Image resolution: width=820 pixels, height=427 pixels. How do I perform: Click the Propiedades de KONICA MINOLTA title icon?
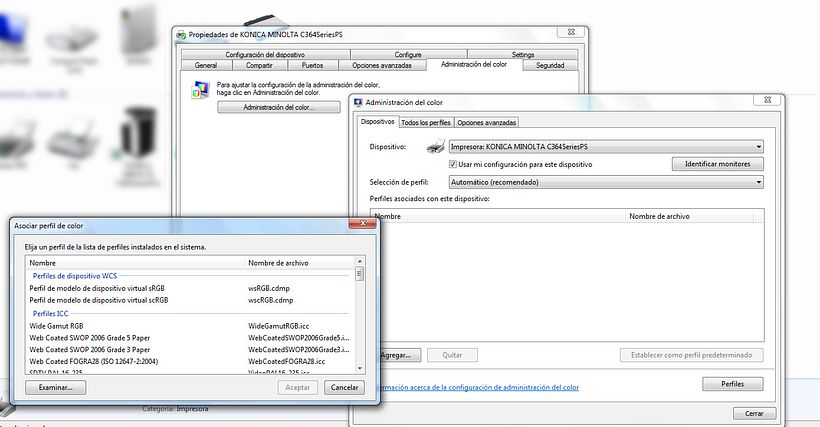pyautogui.click(x=181, y=35)
